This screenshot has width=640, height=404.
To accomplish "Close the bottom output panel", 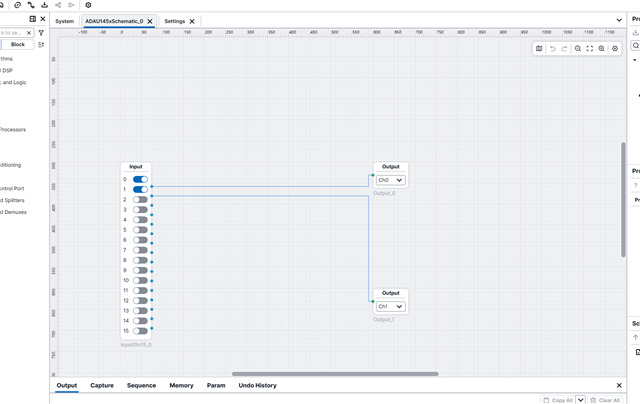I will pos(619,385).
